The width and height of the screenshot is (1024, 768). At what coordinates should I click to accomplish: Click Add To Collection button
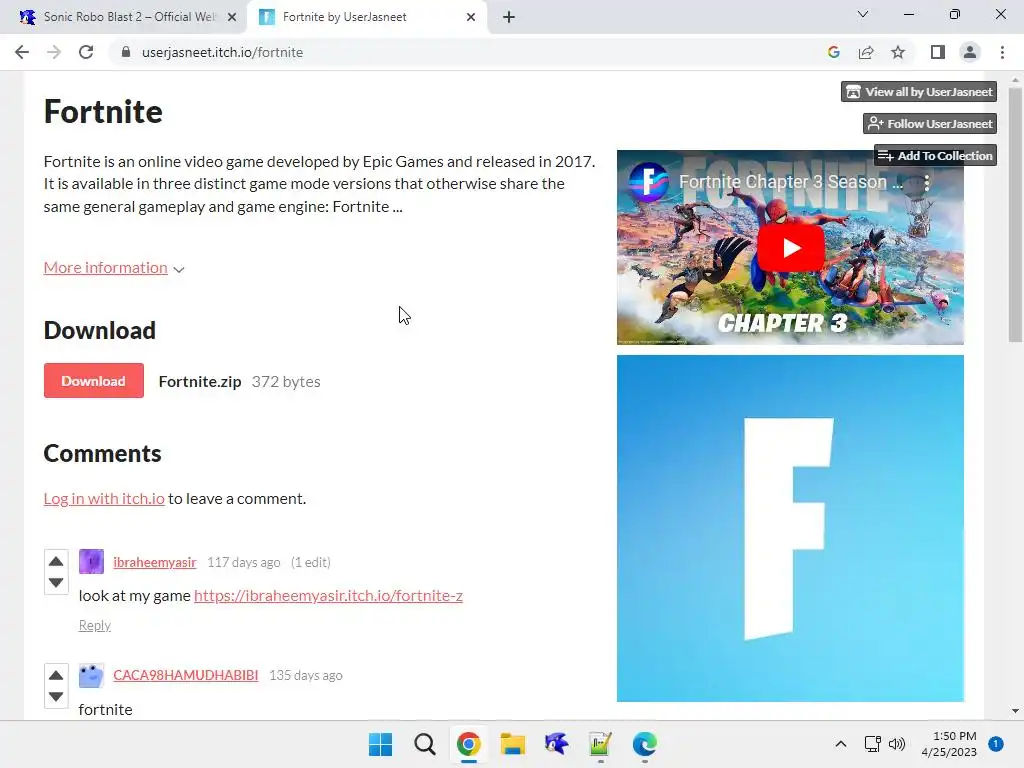(x=935, y=155)
